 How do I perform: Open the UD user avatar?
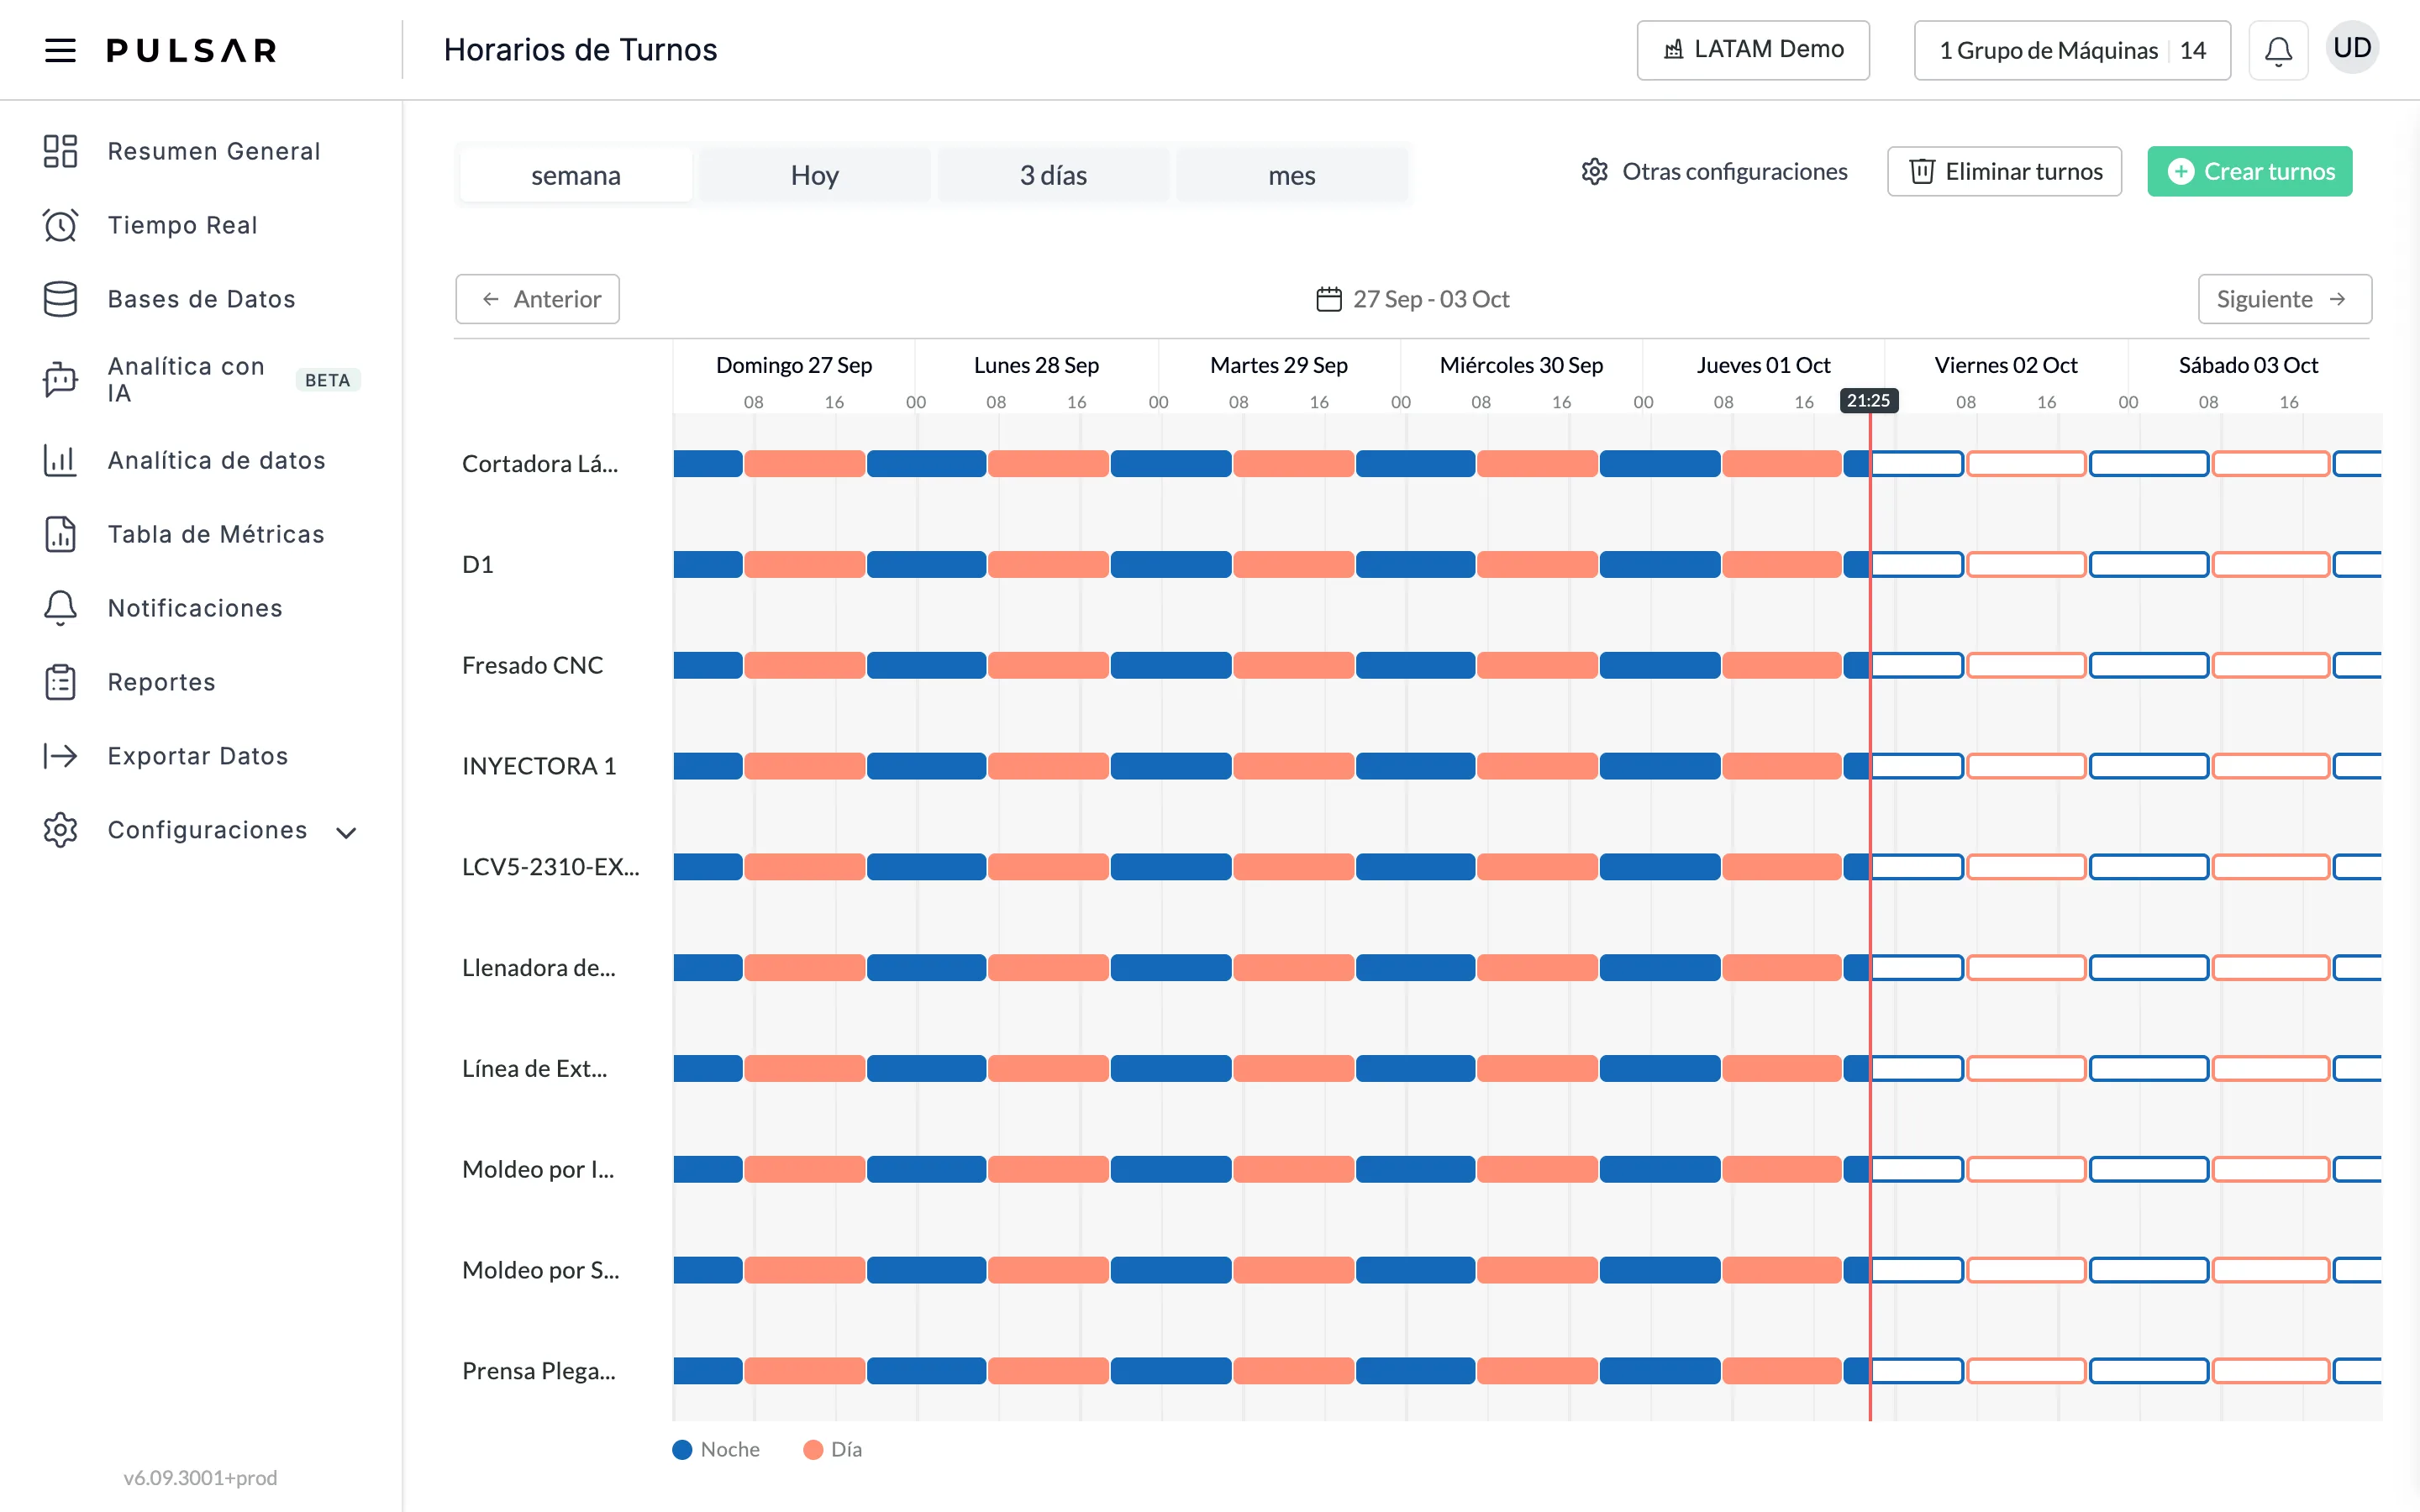[2352, 48]
